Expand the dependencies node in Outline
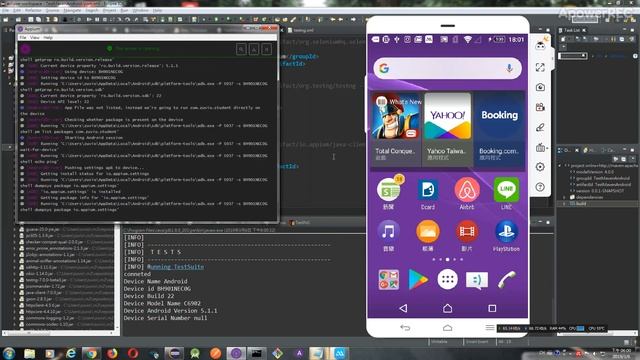Screen dimensions: 640x360 pos(565,197)
